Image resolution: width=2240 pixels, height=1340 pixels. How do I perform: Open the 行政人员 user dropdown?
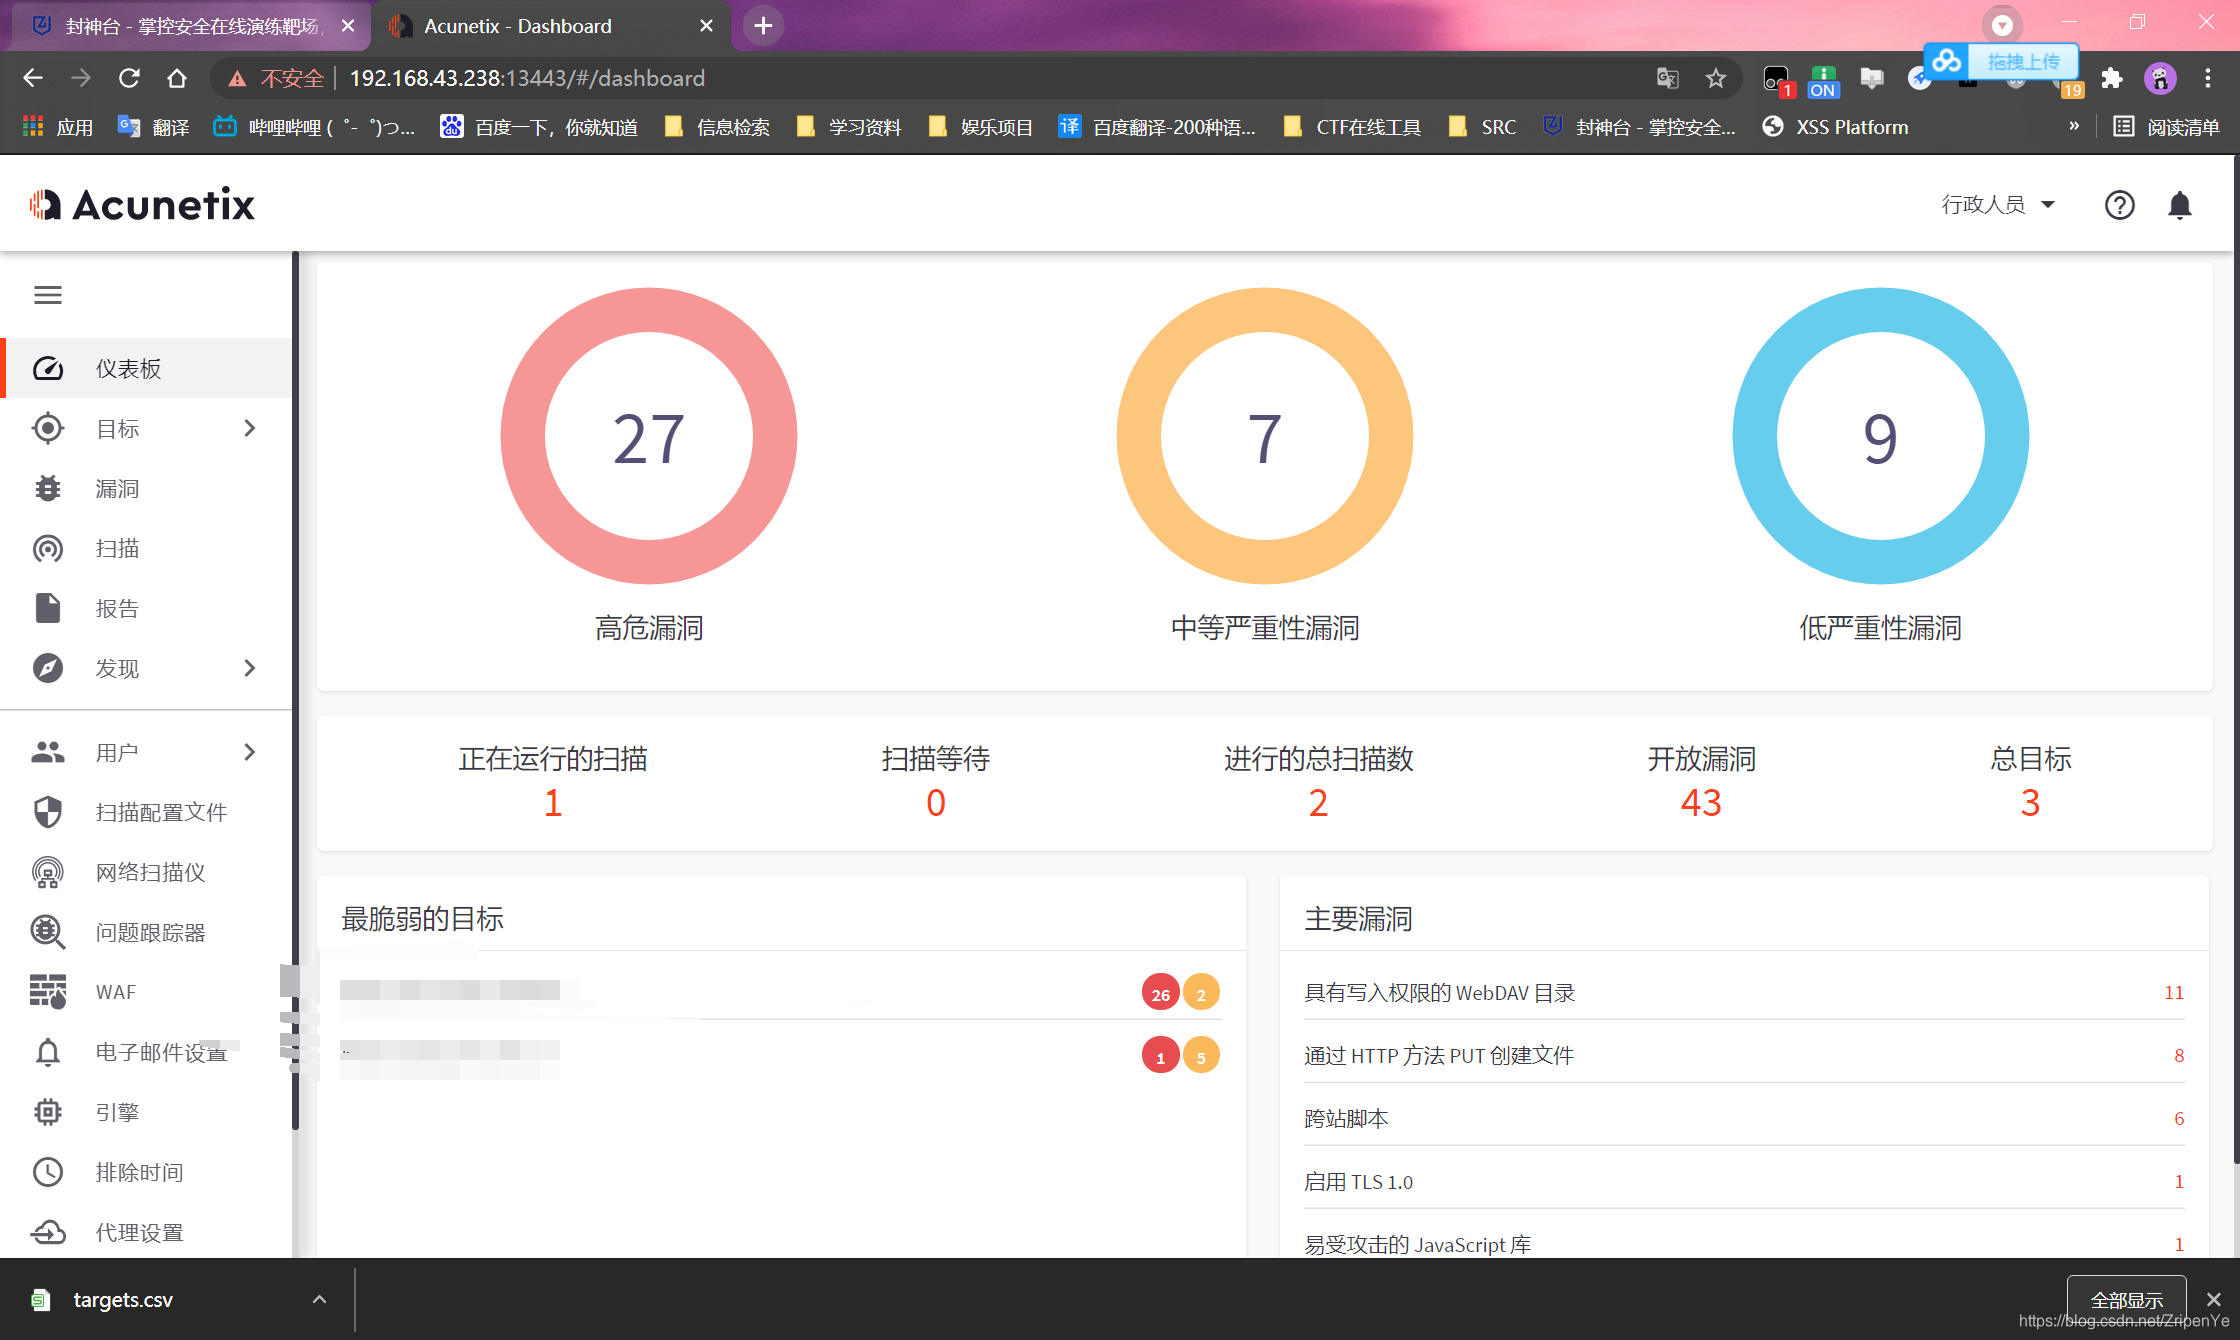pos(1998,205)
